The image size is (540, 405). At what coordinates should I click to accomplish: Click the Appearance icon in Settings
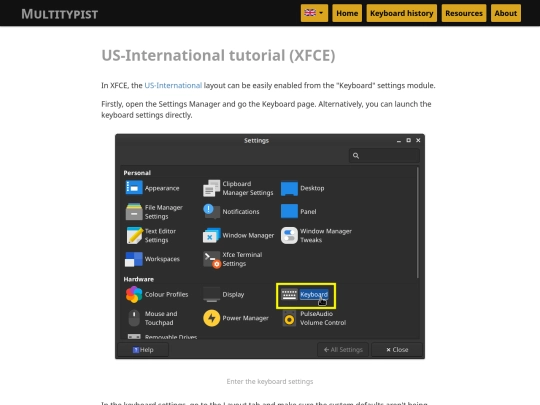[134, 188]
